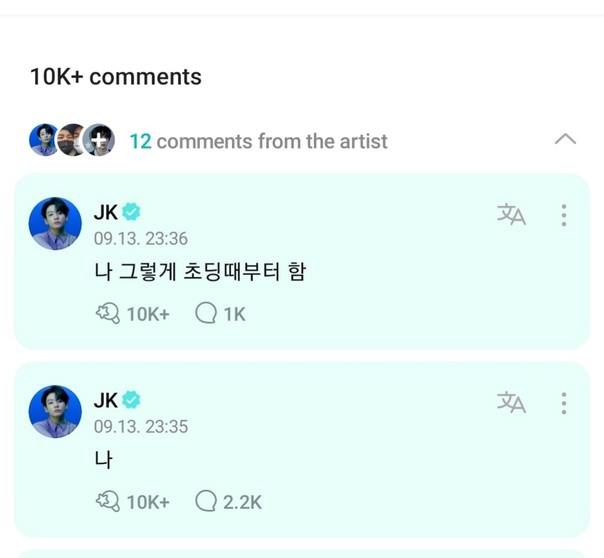This screenshot has width=604, height=558.
Task: Tap the "10K+ comments" heading
Action: click(x=115, y=77)
